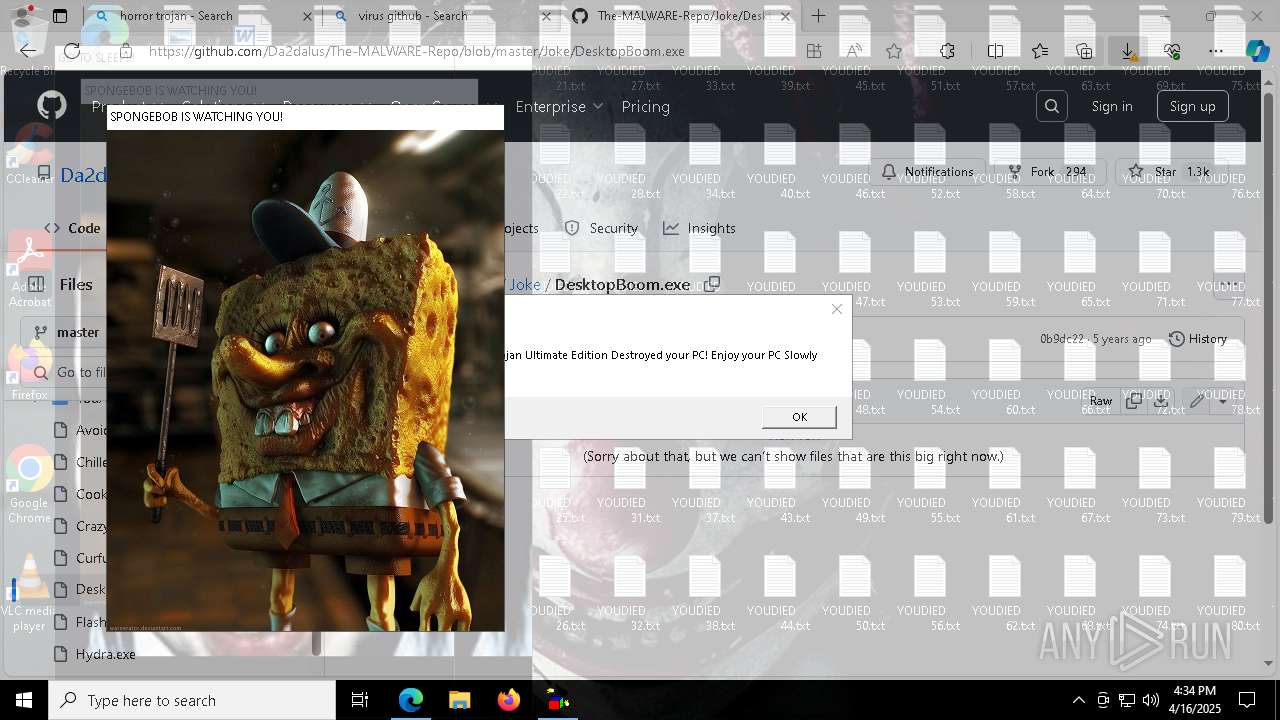The width and height of the screenshot is (1280, 720).
Task: Click the taskbar search box
Action: pos(192,700)
